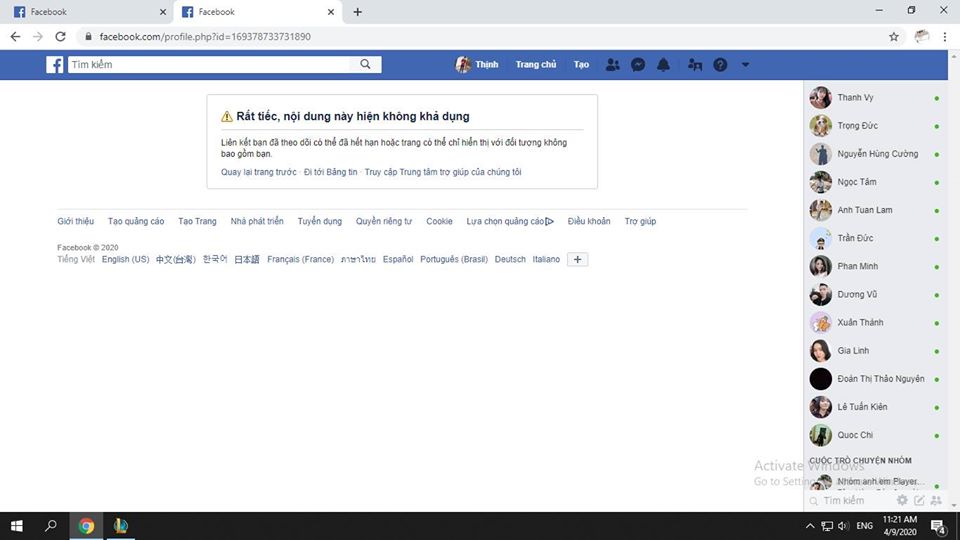The height and width of the screenshot is (540, 960).
Task: Open the Find friends icon in the navbar
Action: pos(695,64)
